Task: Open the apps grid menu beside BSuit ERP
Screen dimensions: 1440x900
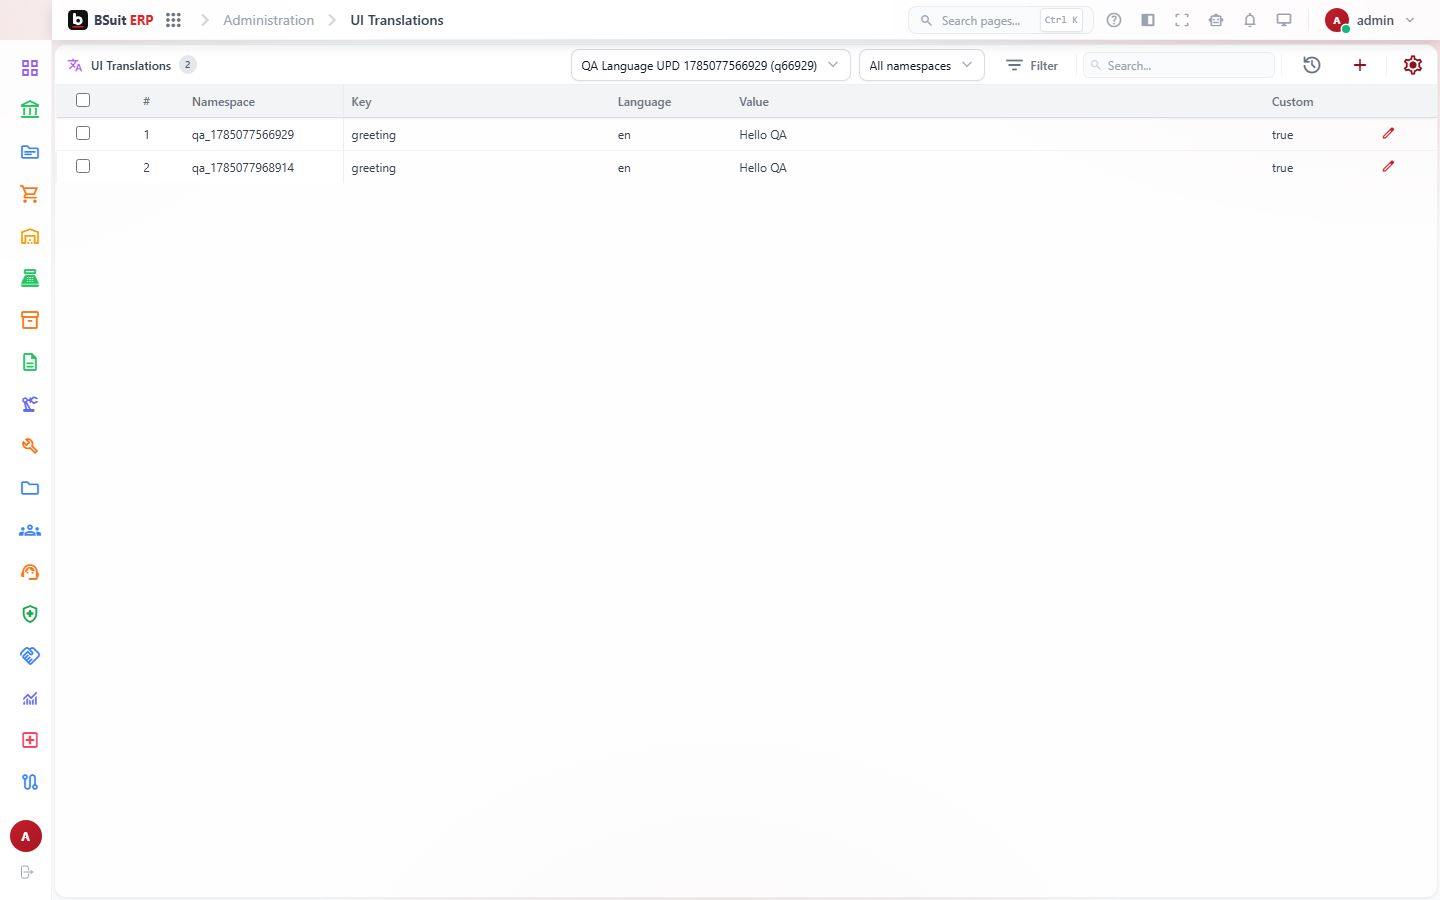Action: [173, 20]
